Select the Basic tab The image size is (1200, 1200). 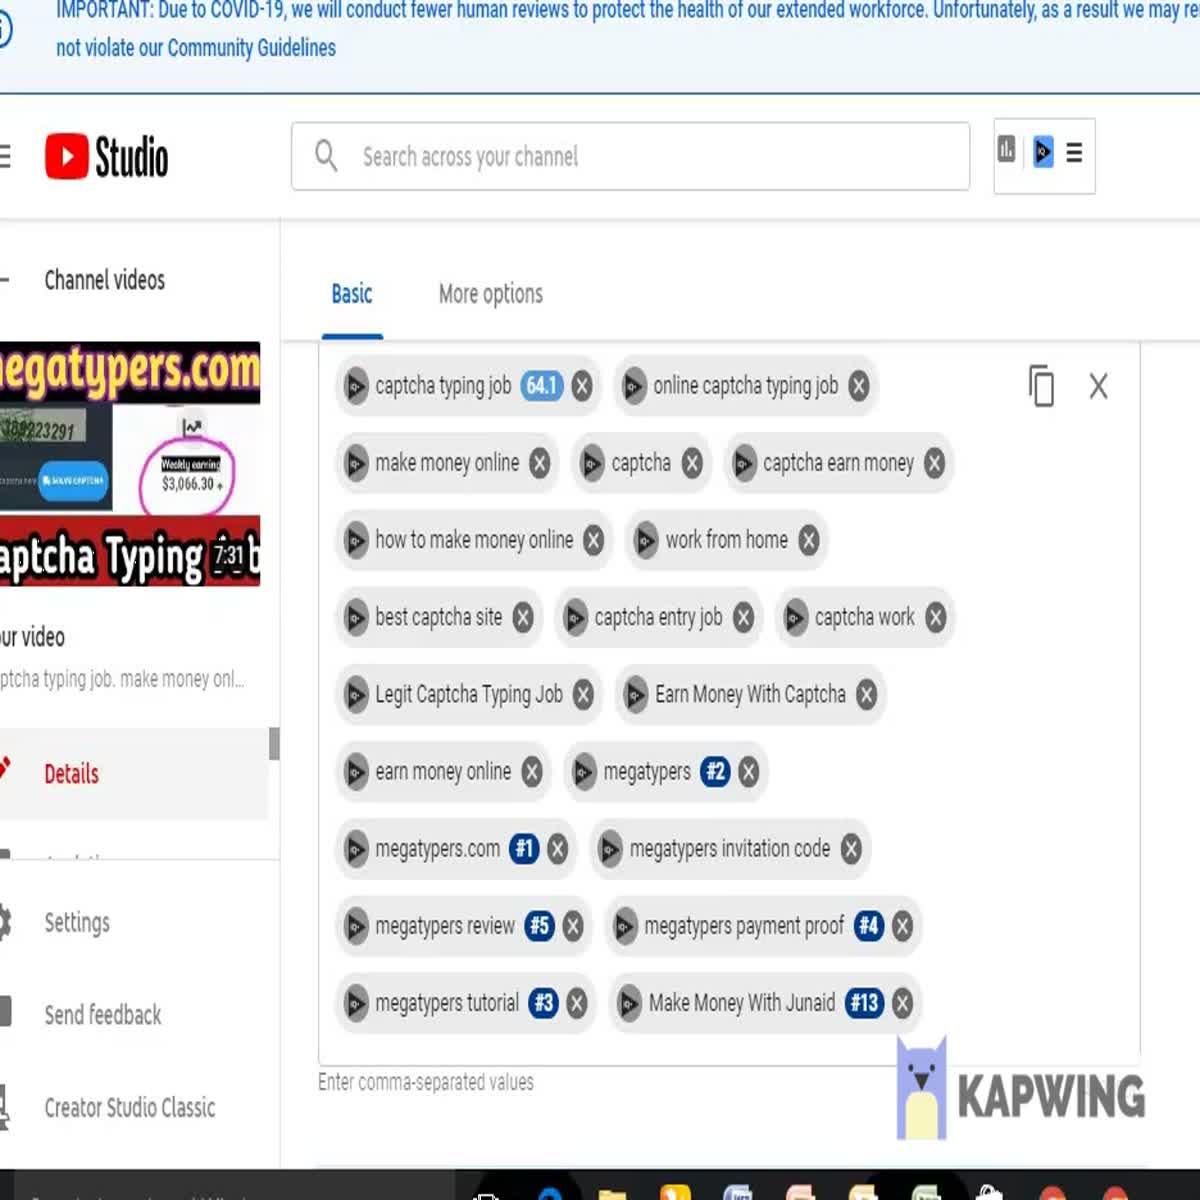click(x=352, y=294)
